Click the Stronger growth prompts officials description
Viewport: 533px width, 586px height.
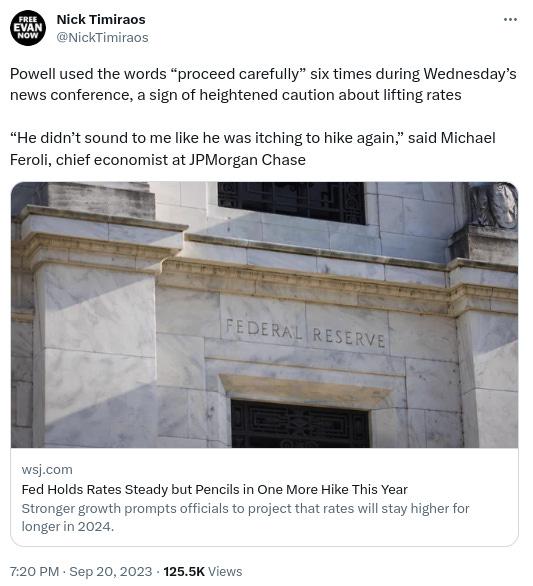[245, 518]
